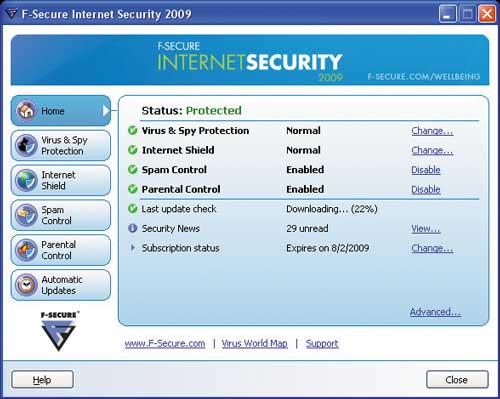Click Change link for Virus & Spy Protection
The image size is (500, 399).
[x=432, y=131]
